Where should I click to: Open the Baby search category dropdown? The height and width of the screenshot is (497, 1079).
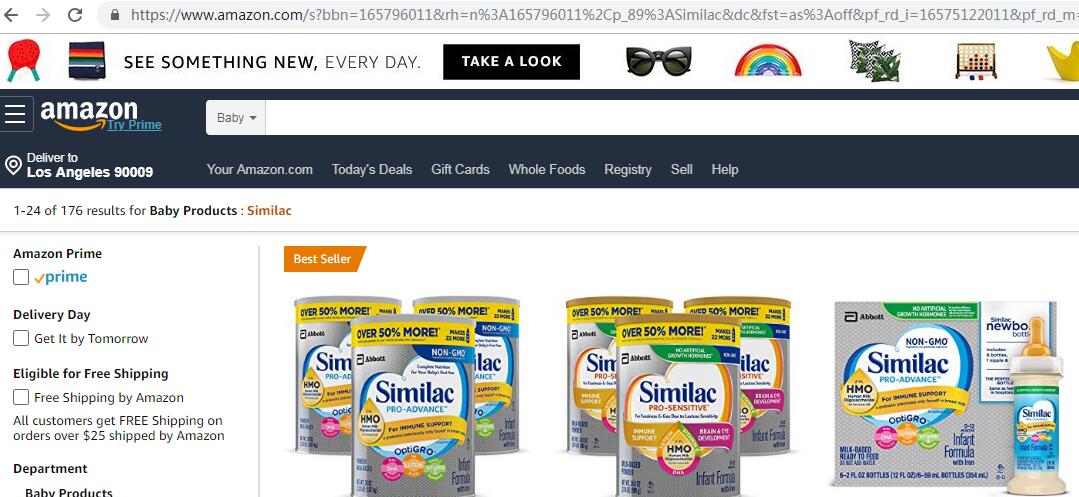pos(236,118)
